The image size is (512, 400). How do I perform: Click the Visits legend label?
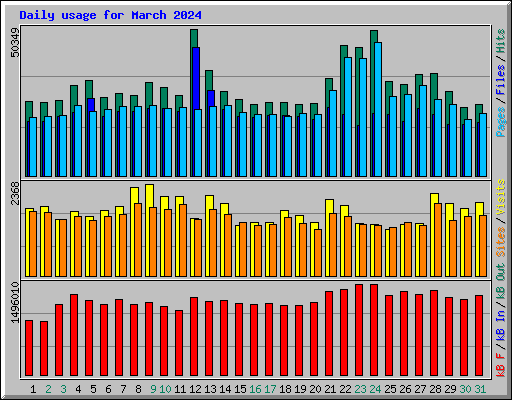pos(501,197)
